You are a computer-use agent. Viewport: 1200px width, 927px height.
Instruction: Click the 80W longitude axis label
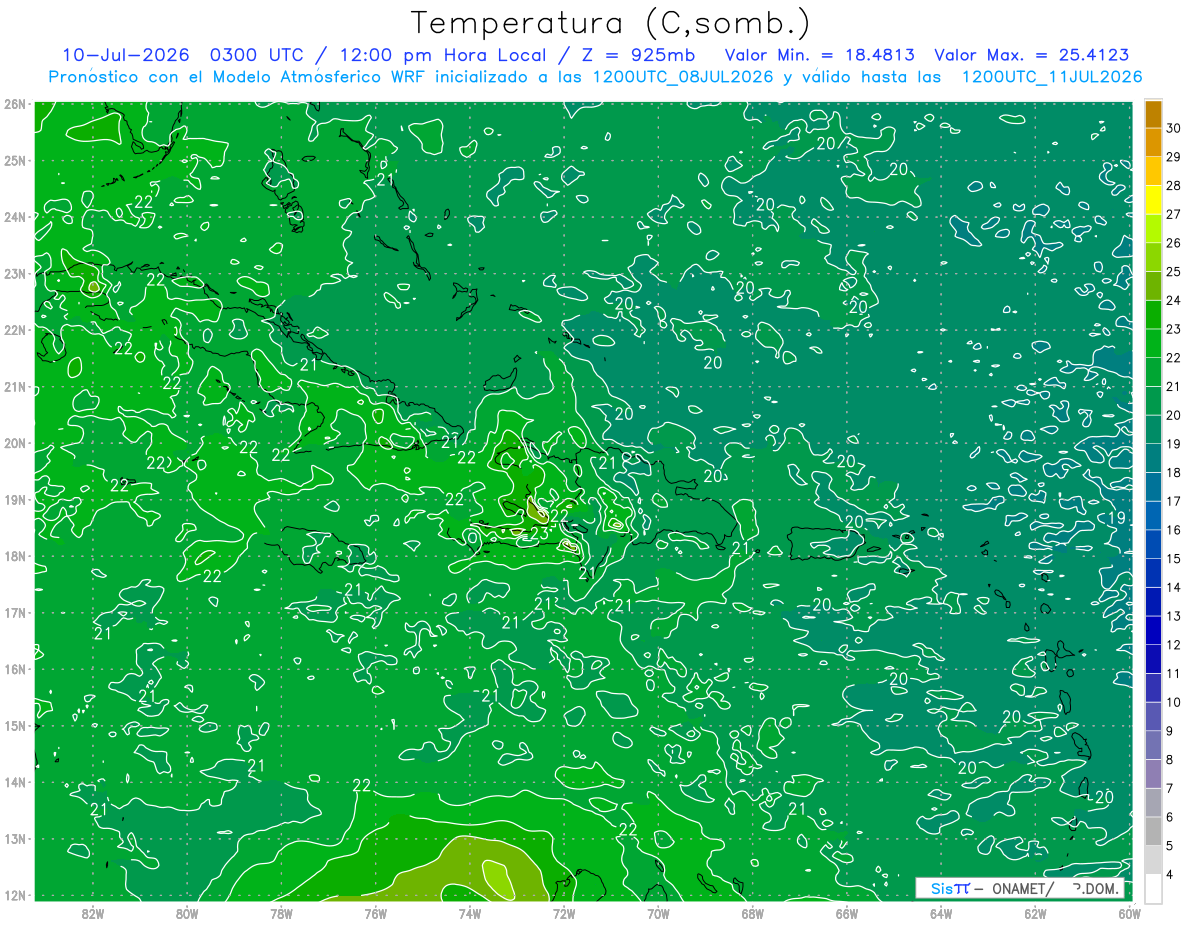click(187, 912)
